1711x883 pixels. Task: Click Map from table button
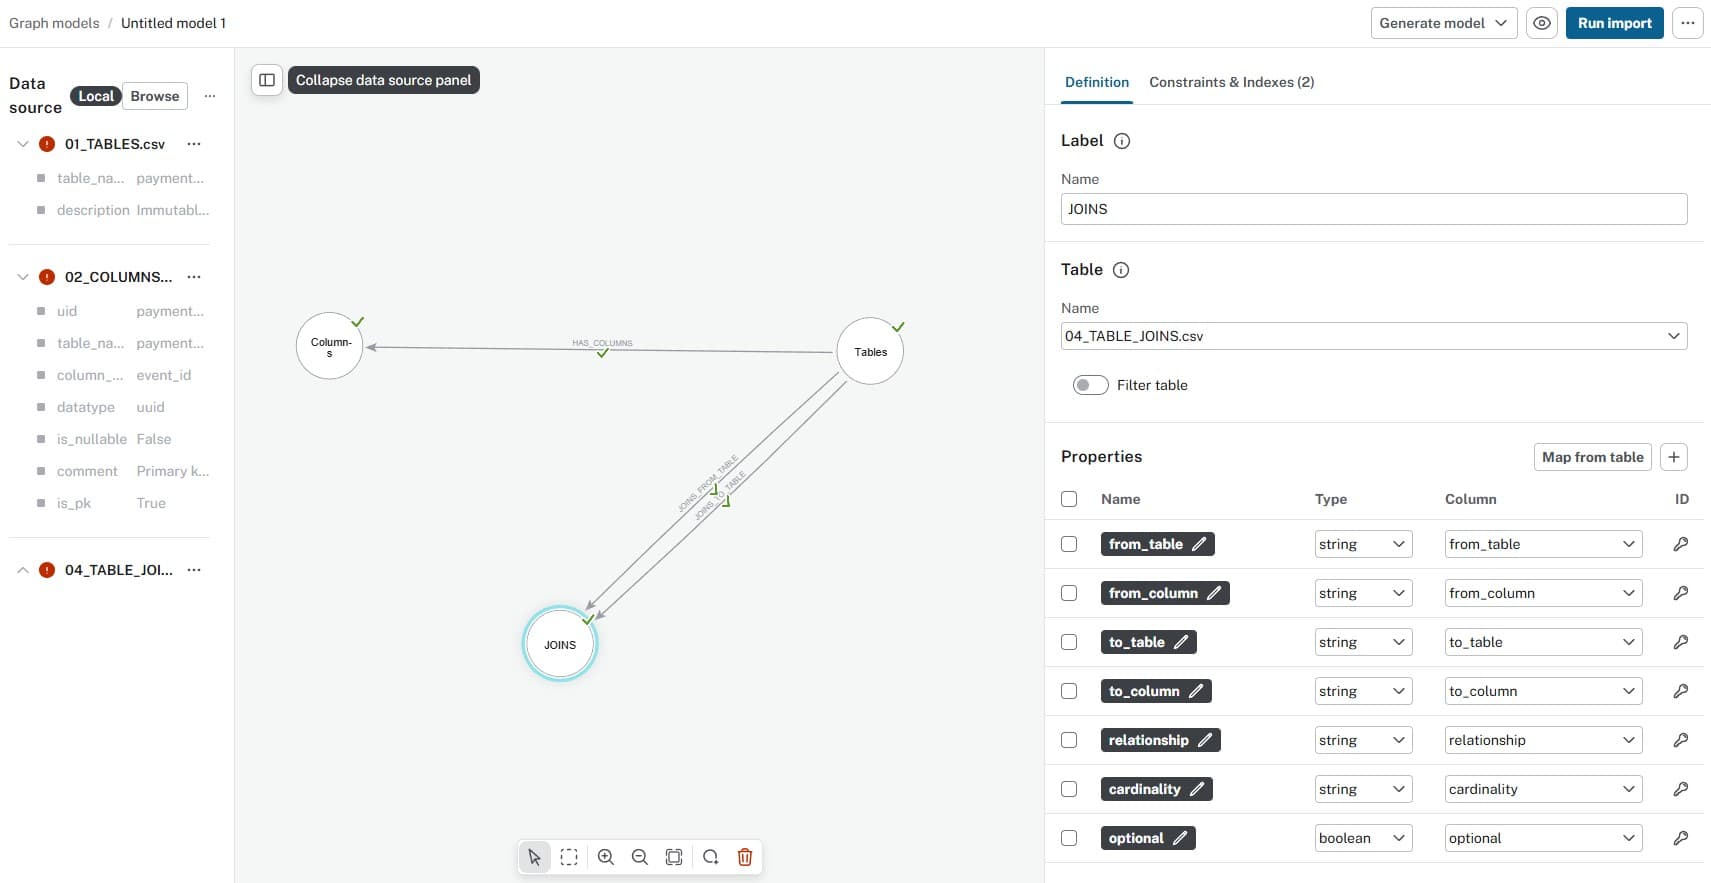tap(1592, 457)
